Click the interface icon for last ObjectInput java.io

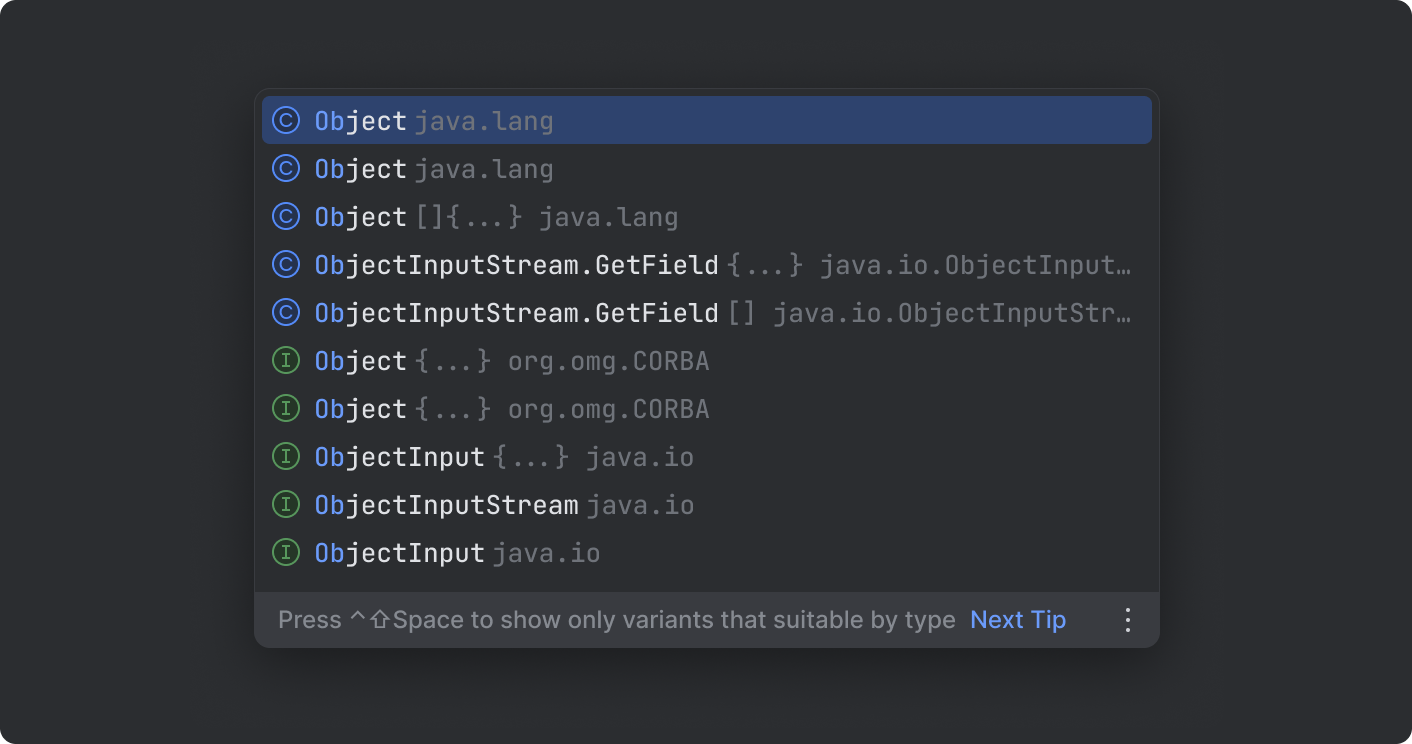coord(286,552)
